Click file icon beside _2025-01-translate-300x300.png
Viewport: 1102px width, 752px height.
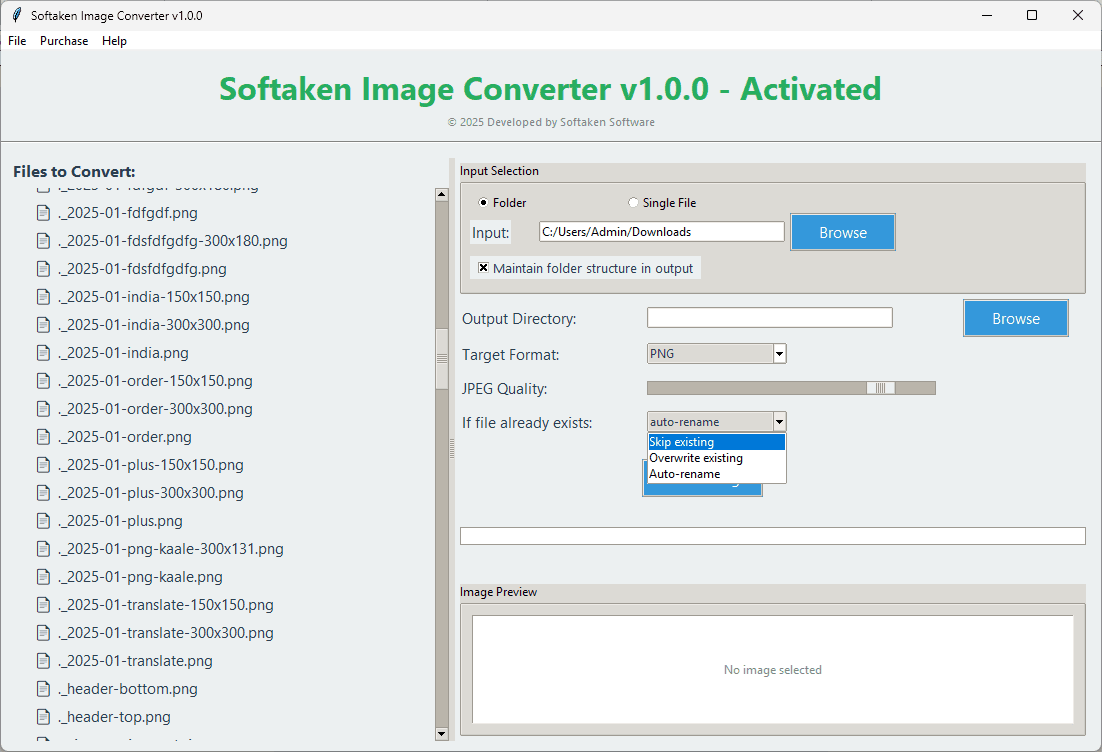point(44,633)
